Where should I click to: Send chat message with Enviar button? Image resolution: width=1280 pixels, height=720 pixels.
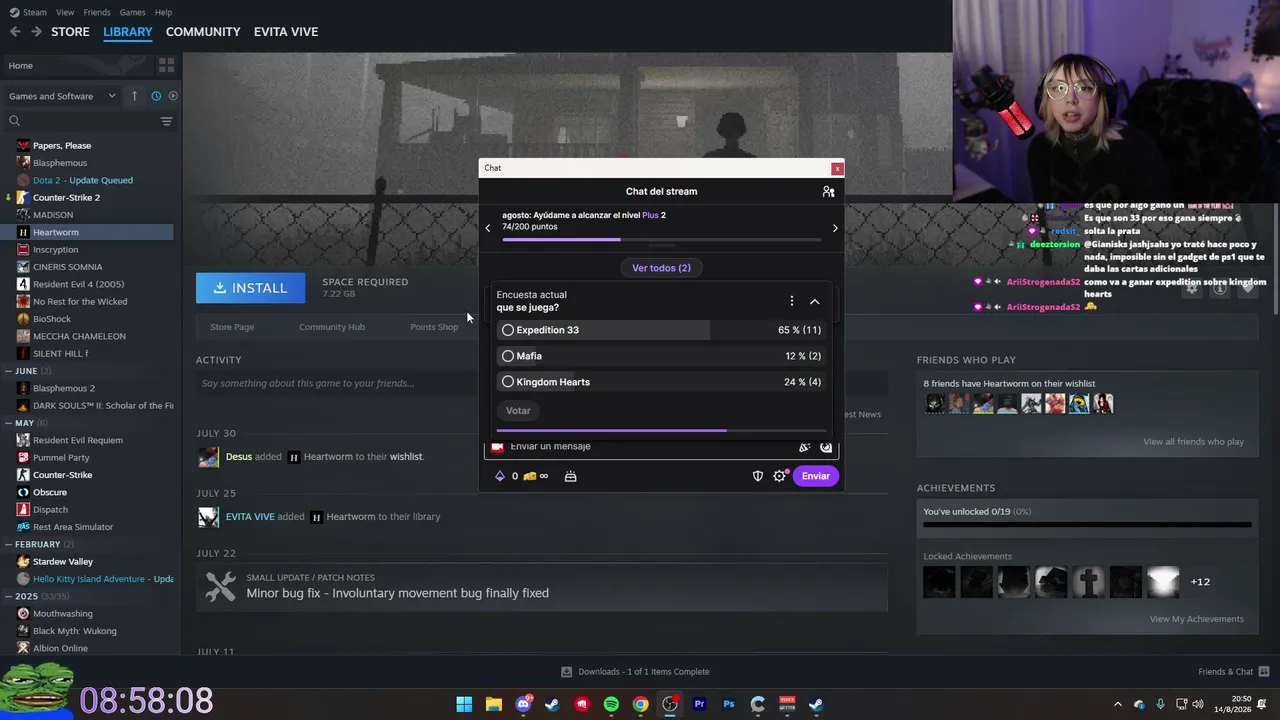(x=816, y=476)
